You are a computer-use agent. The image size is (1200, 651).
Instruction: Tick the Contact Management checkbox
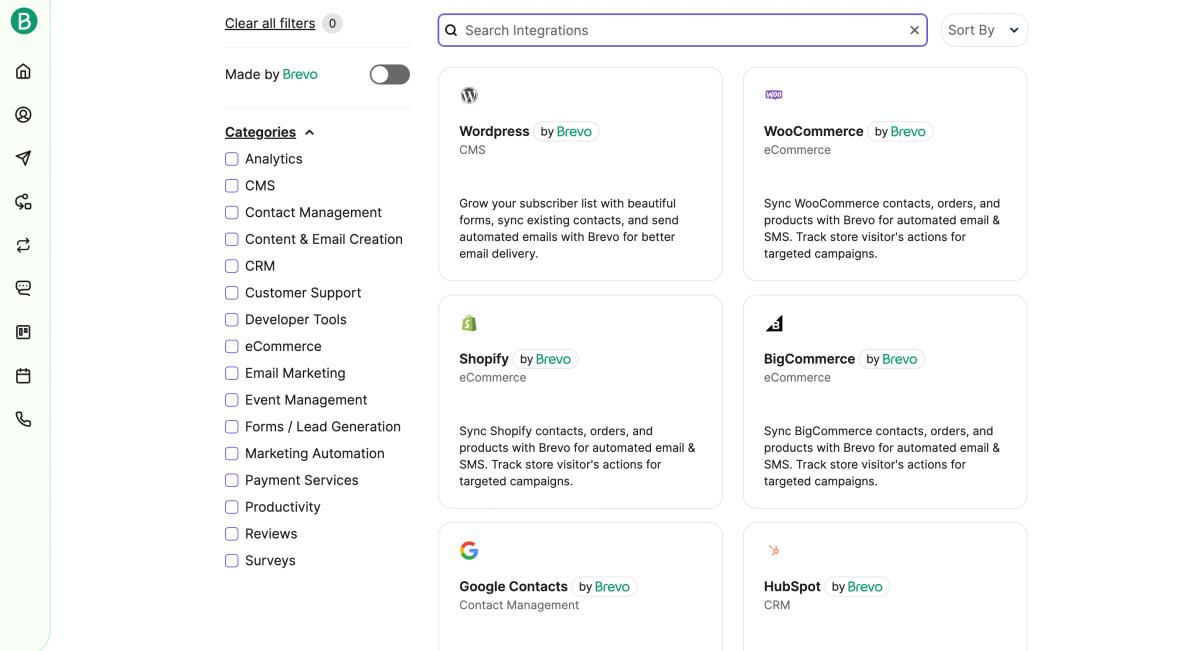[x=232, y=212]
